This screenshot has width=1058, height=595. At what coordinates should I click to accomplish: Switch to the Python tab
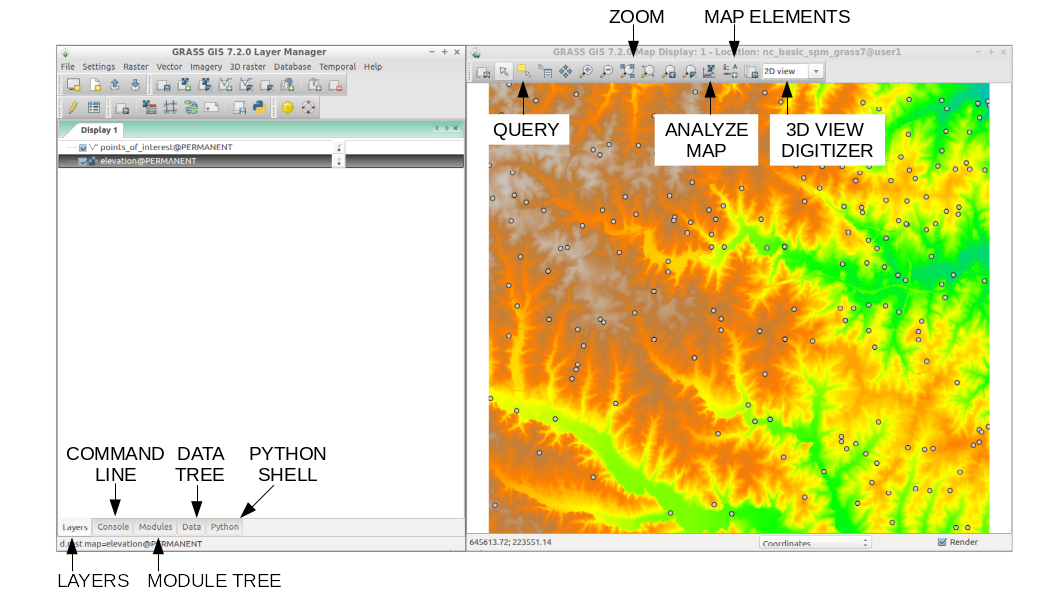[x=224, y=527]
